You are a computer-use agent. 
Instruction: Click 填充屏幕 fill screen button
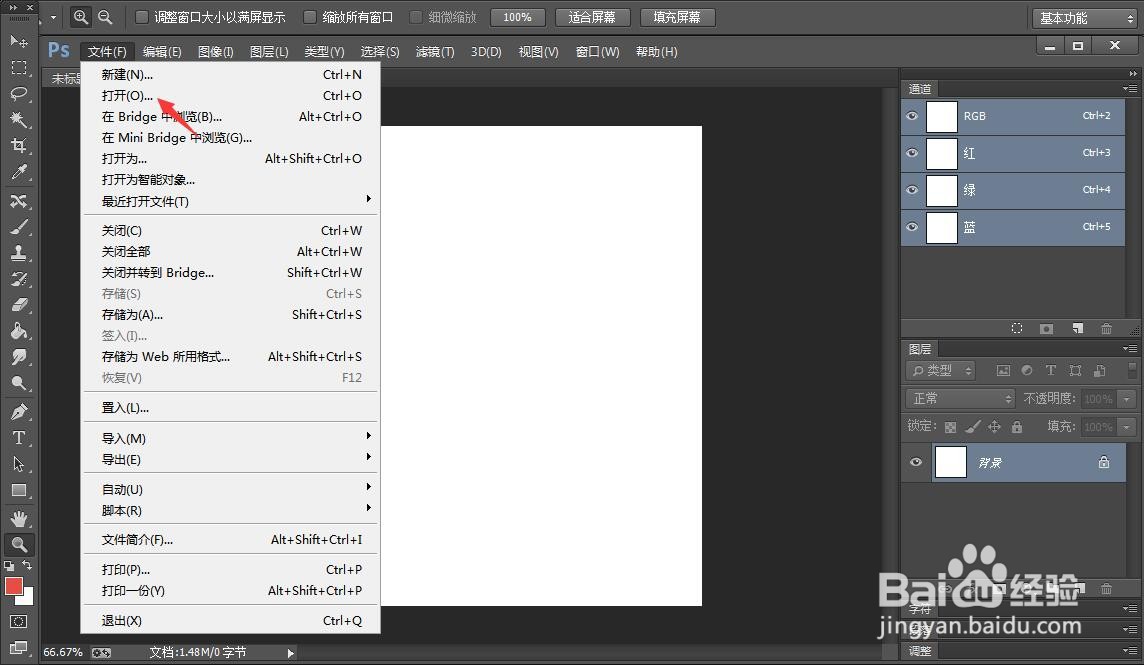[x=677, y=17]
